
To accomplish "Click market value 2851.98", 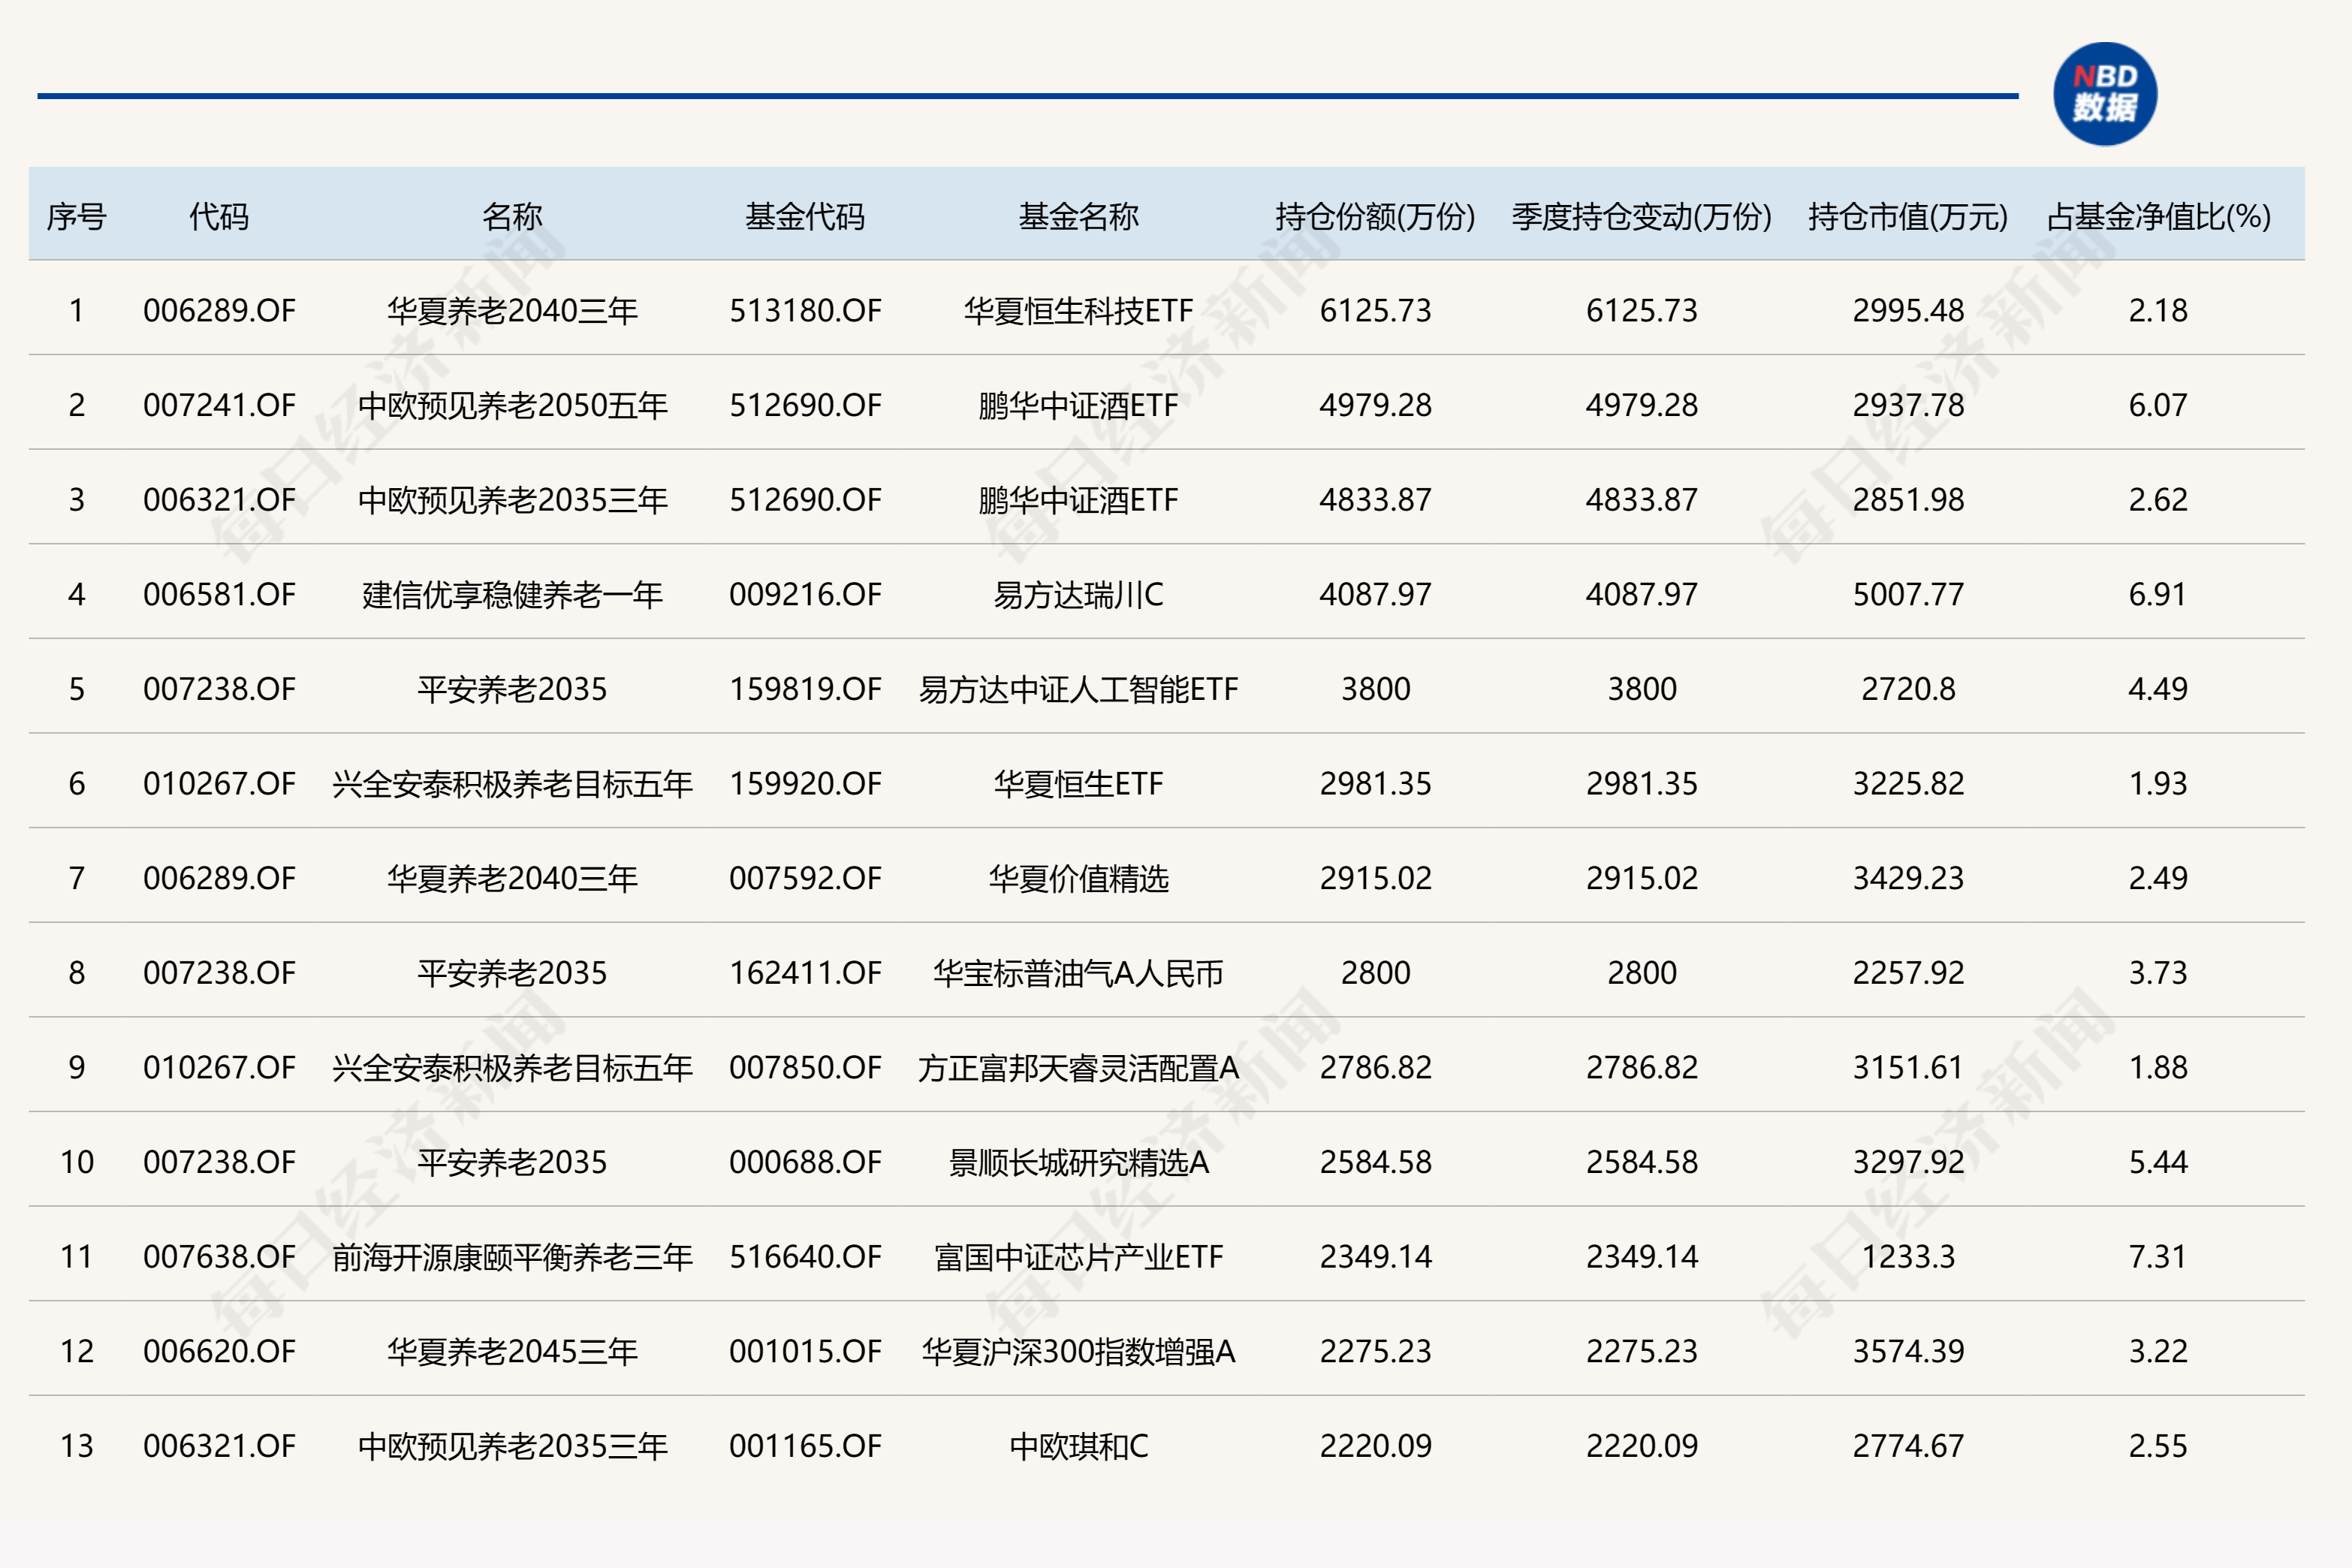I will tap(1908, 500).
